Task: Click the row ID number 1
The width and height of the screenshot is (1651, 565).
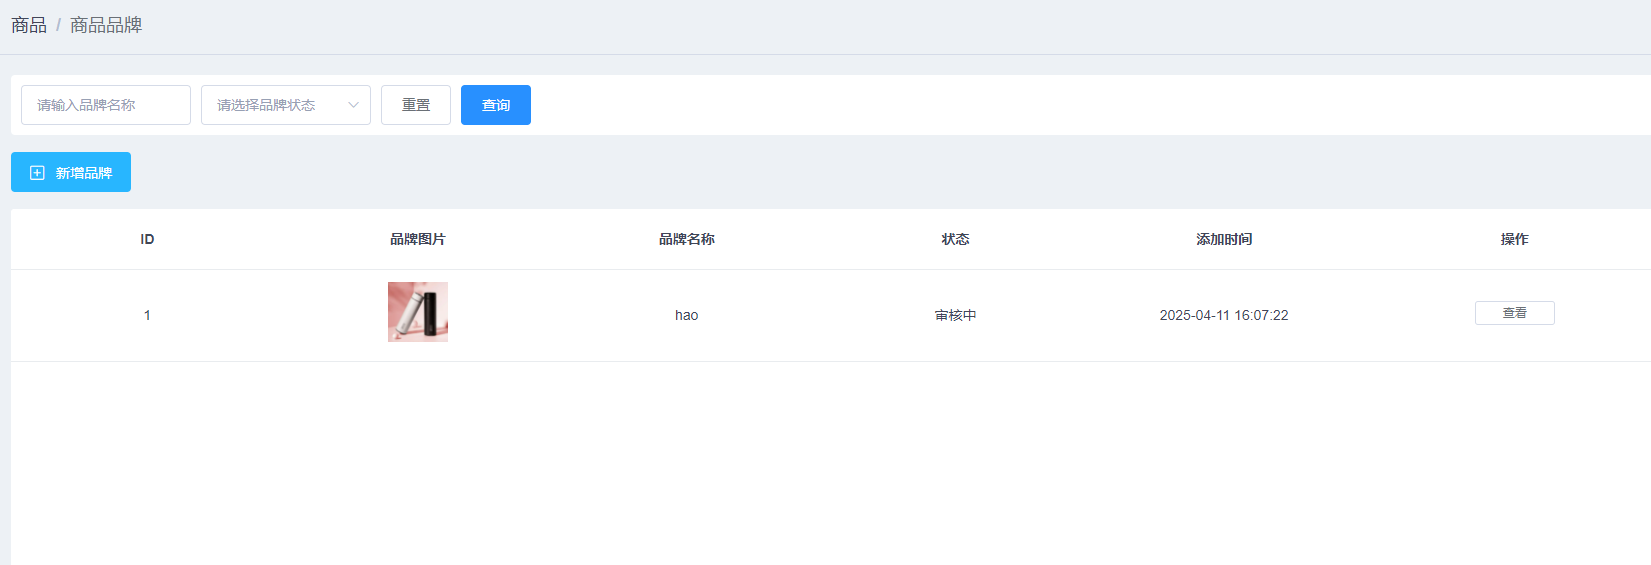Action: pyautogui.click(x=147, y=315)
